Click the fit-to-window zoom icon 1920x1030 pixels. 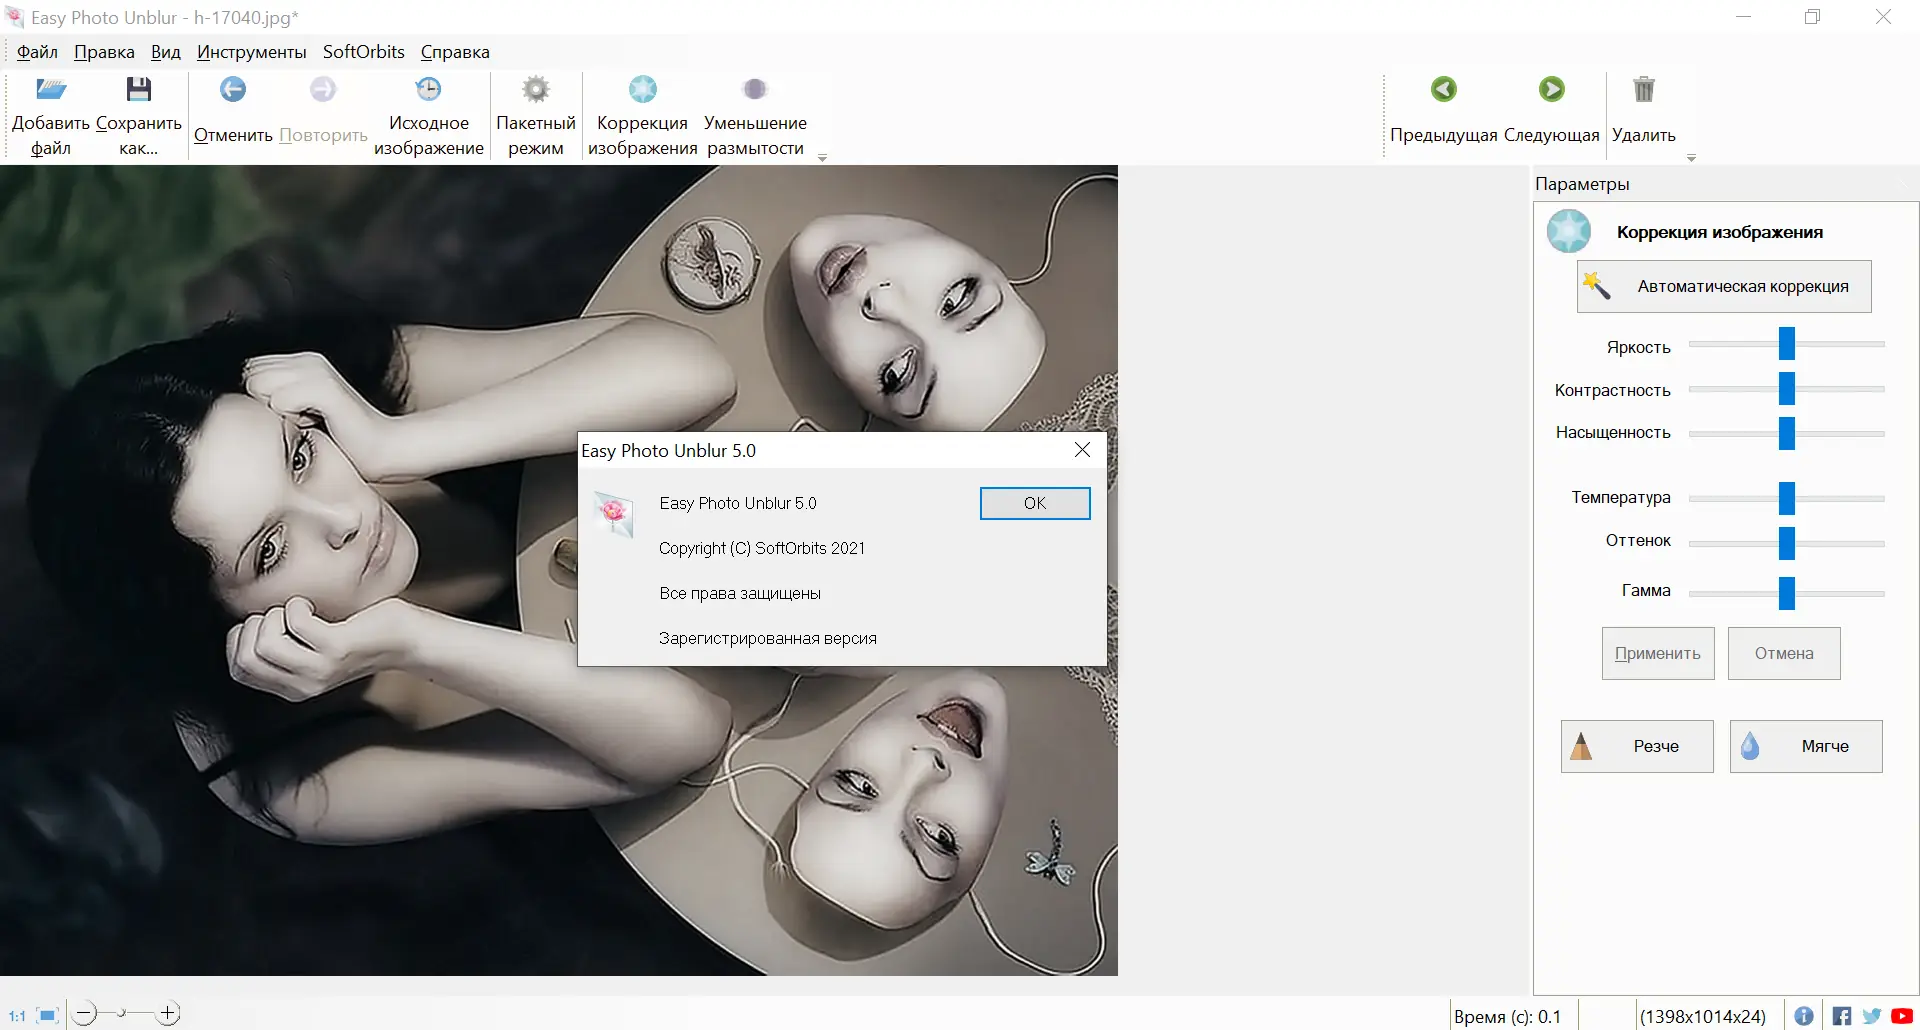coord(48,1016)
